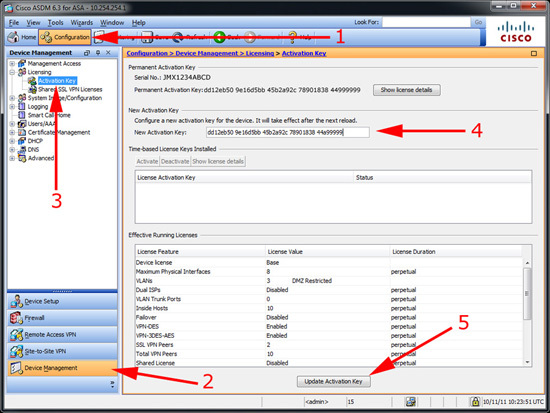The height and width of the screenshot is (413, 550).
Task: Open the File menu
Action: (x=14, y=23)
